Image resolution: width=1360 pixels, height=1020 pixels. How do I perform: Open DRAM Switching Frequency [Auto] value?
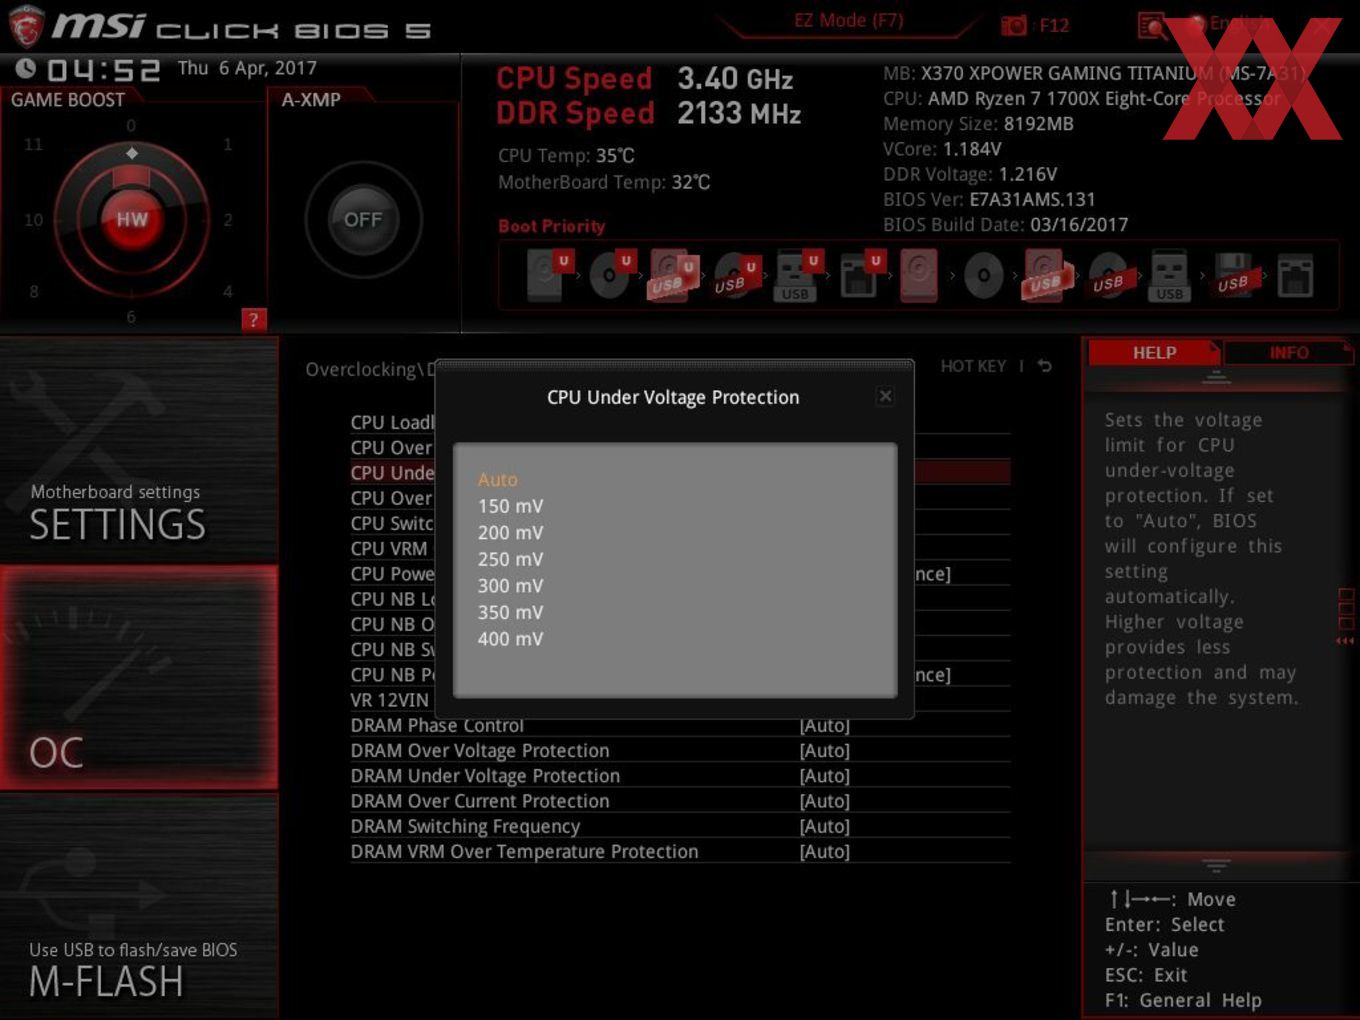click(x=825, y=827)
